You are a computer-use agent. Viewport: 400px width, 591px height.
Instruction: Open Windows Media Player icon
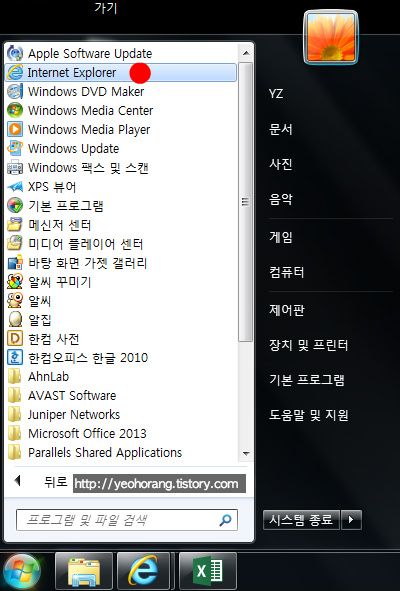[15, 129]
